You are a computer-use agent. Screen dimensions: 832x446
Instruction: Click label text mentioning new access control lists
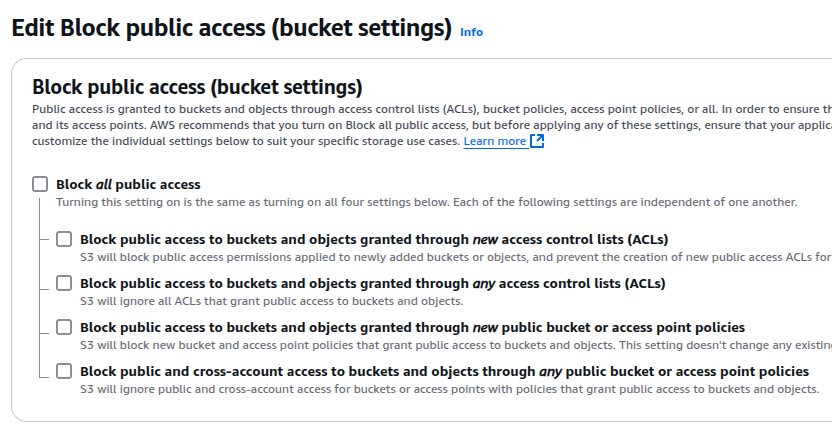click(374, 240)
